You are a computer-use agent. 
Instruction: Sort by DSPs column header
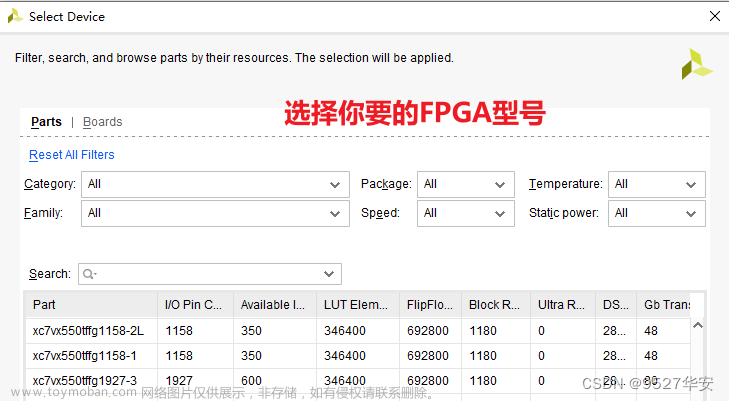(616, 305)
